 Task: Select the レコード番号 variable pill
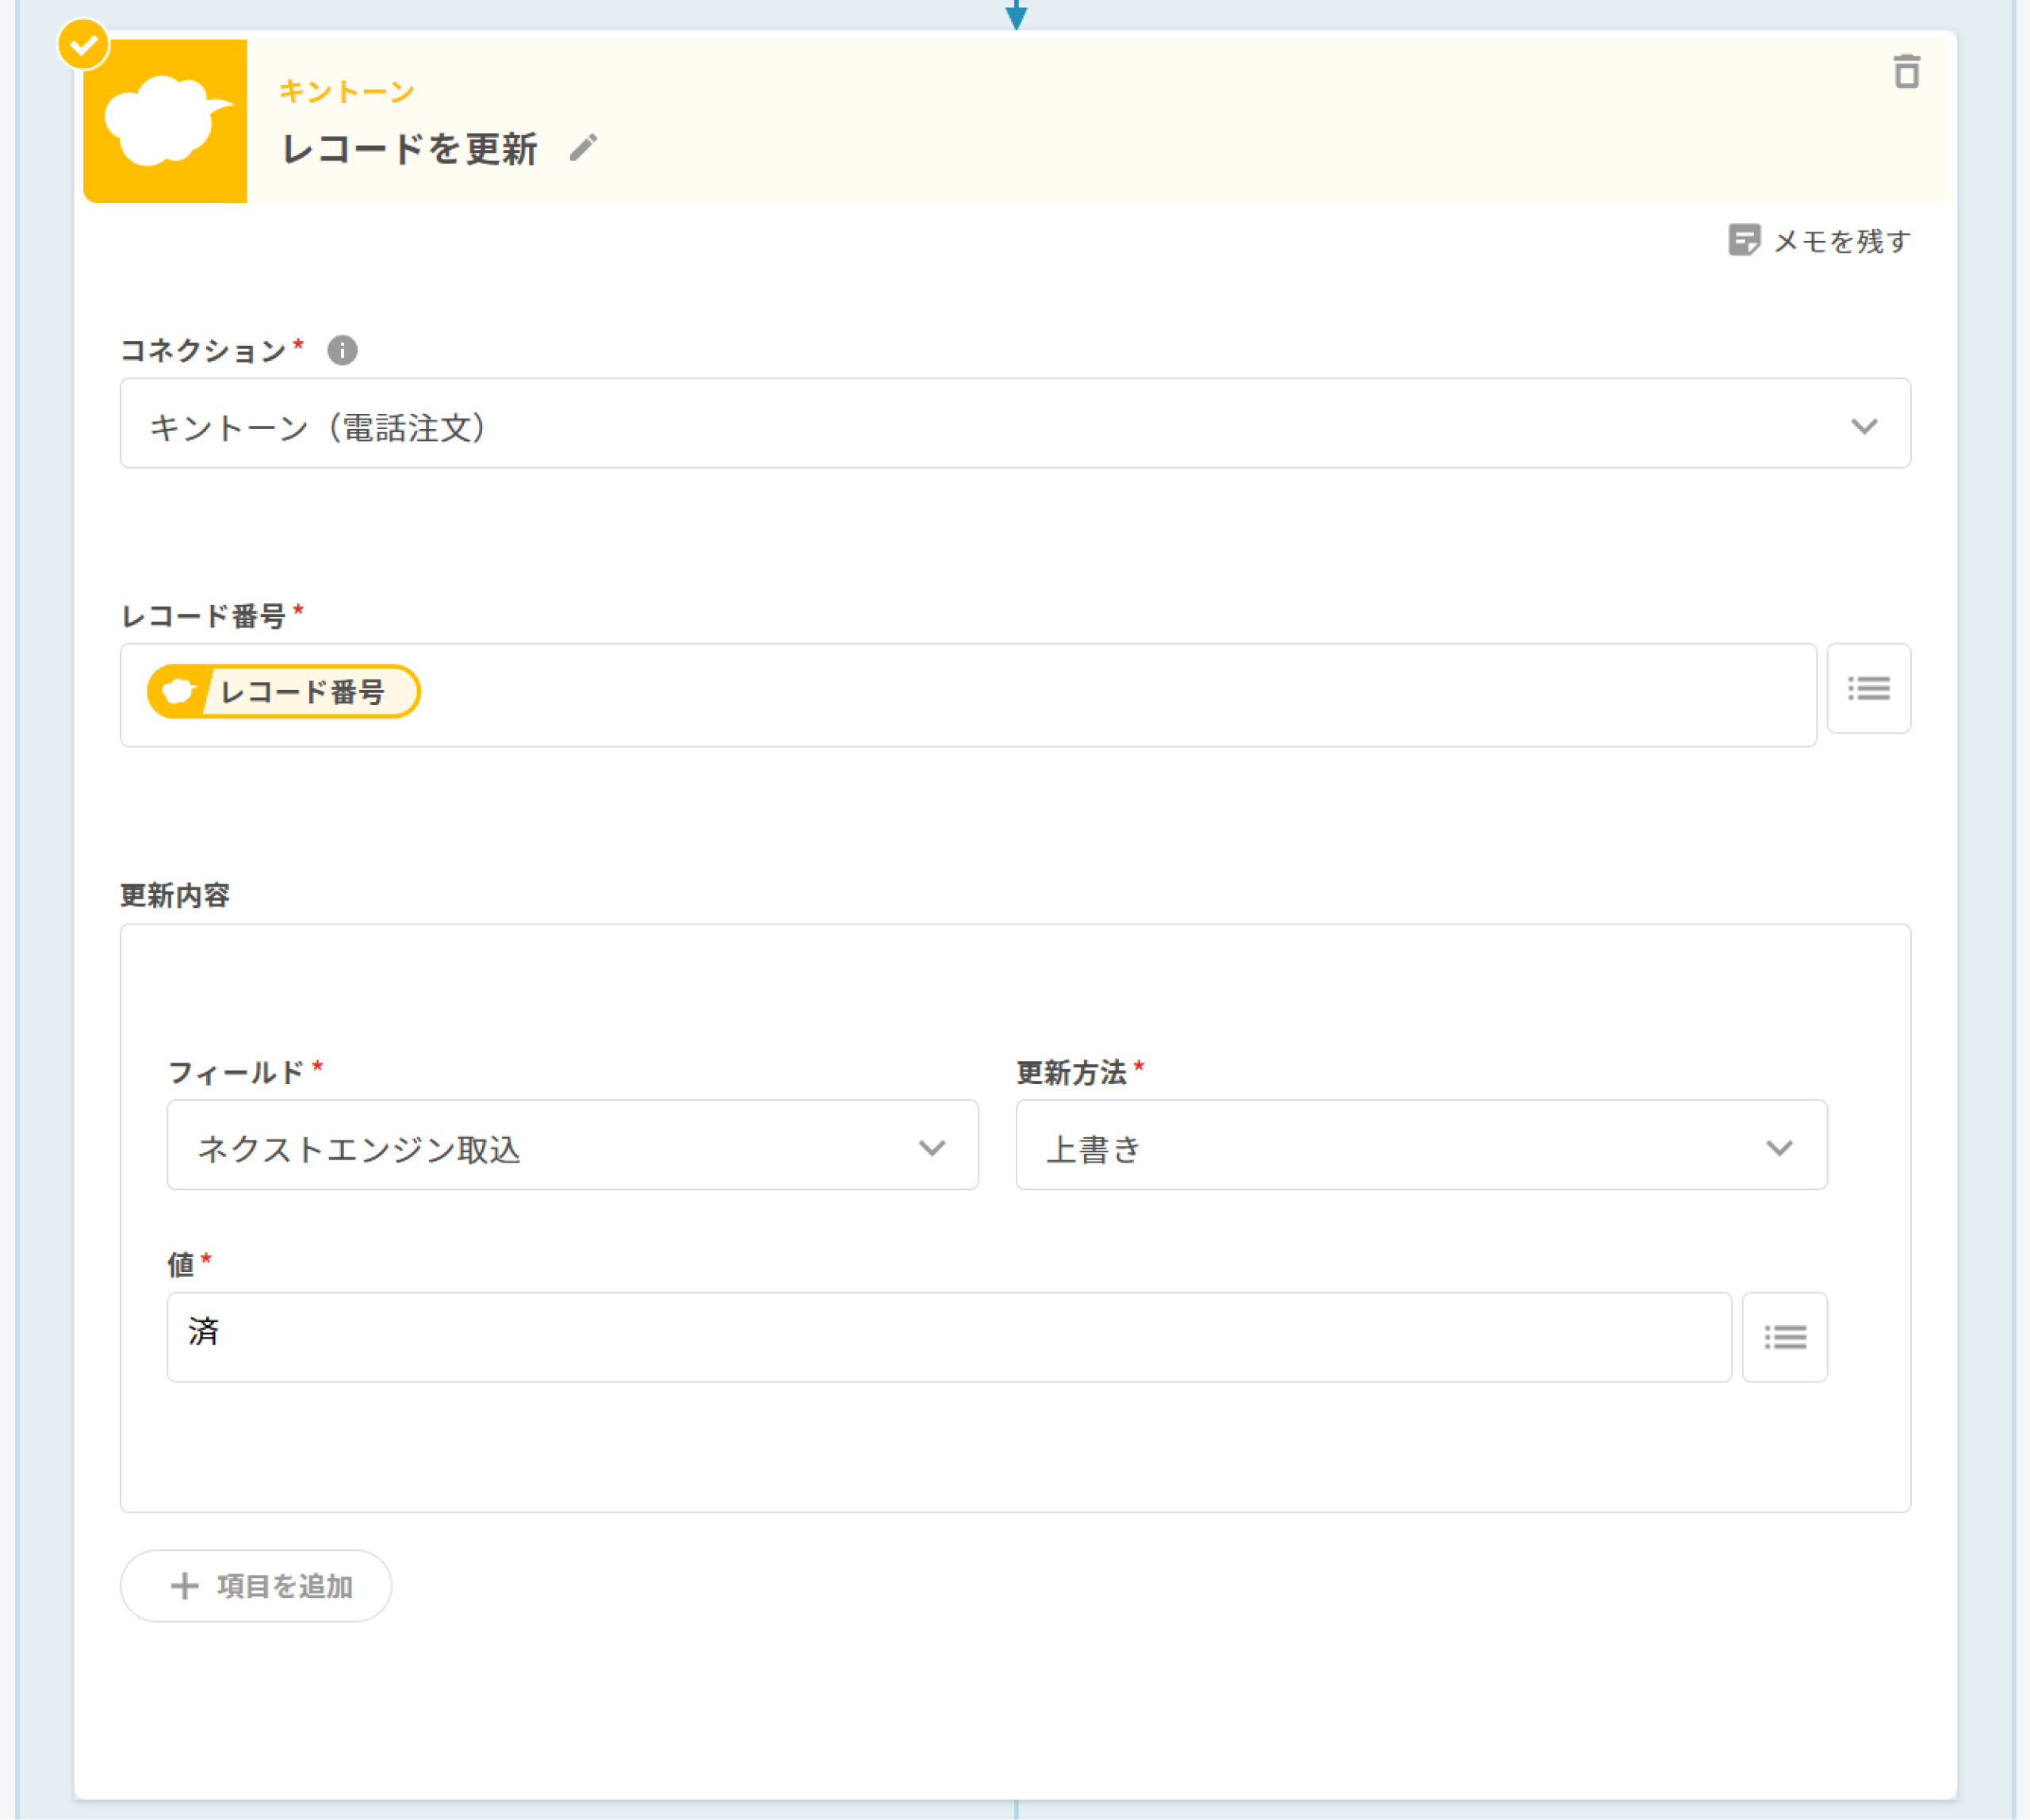point(302,691)
